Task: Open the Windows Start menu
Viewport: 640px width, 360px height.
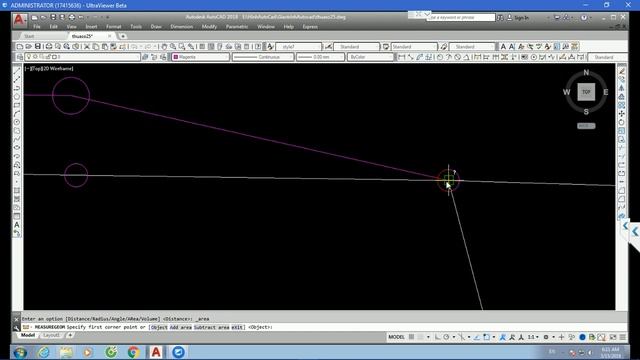Action: click(x=20, y=352)
